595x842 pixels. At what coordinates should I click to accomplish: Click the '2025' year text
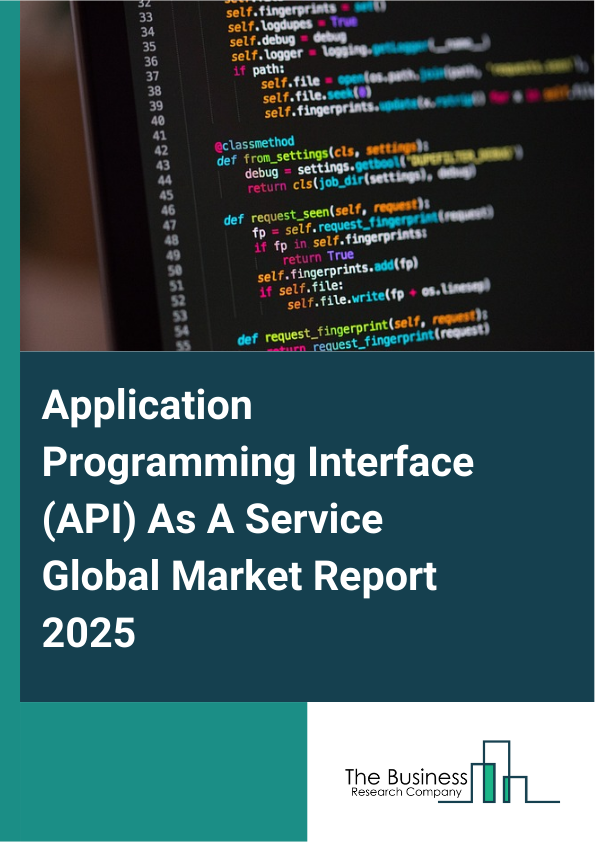pyautogui.click(x=89, y=632)
